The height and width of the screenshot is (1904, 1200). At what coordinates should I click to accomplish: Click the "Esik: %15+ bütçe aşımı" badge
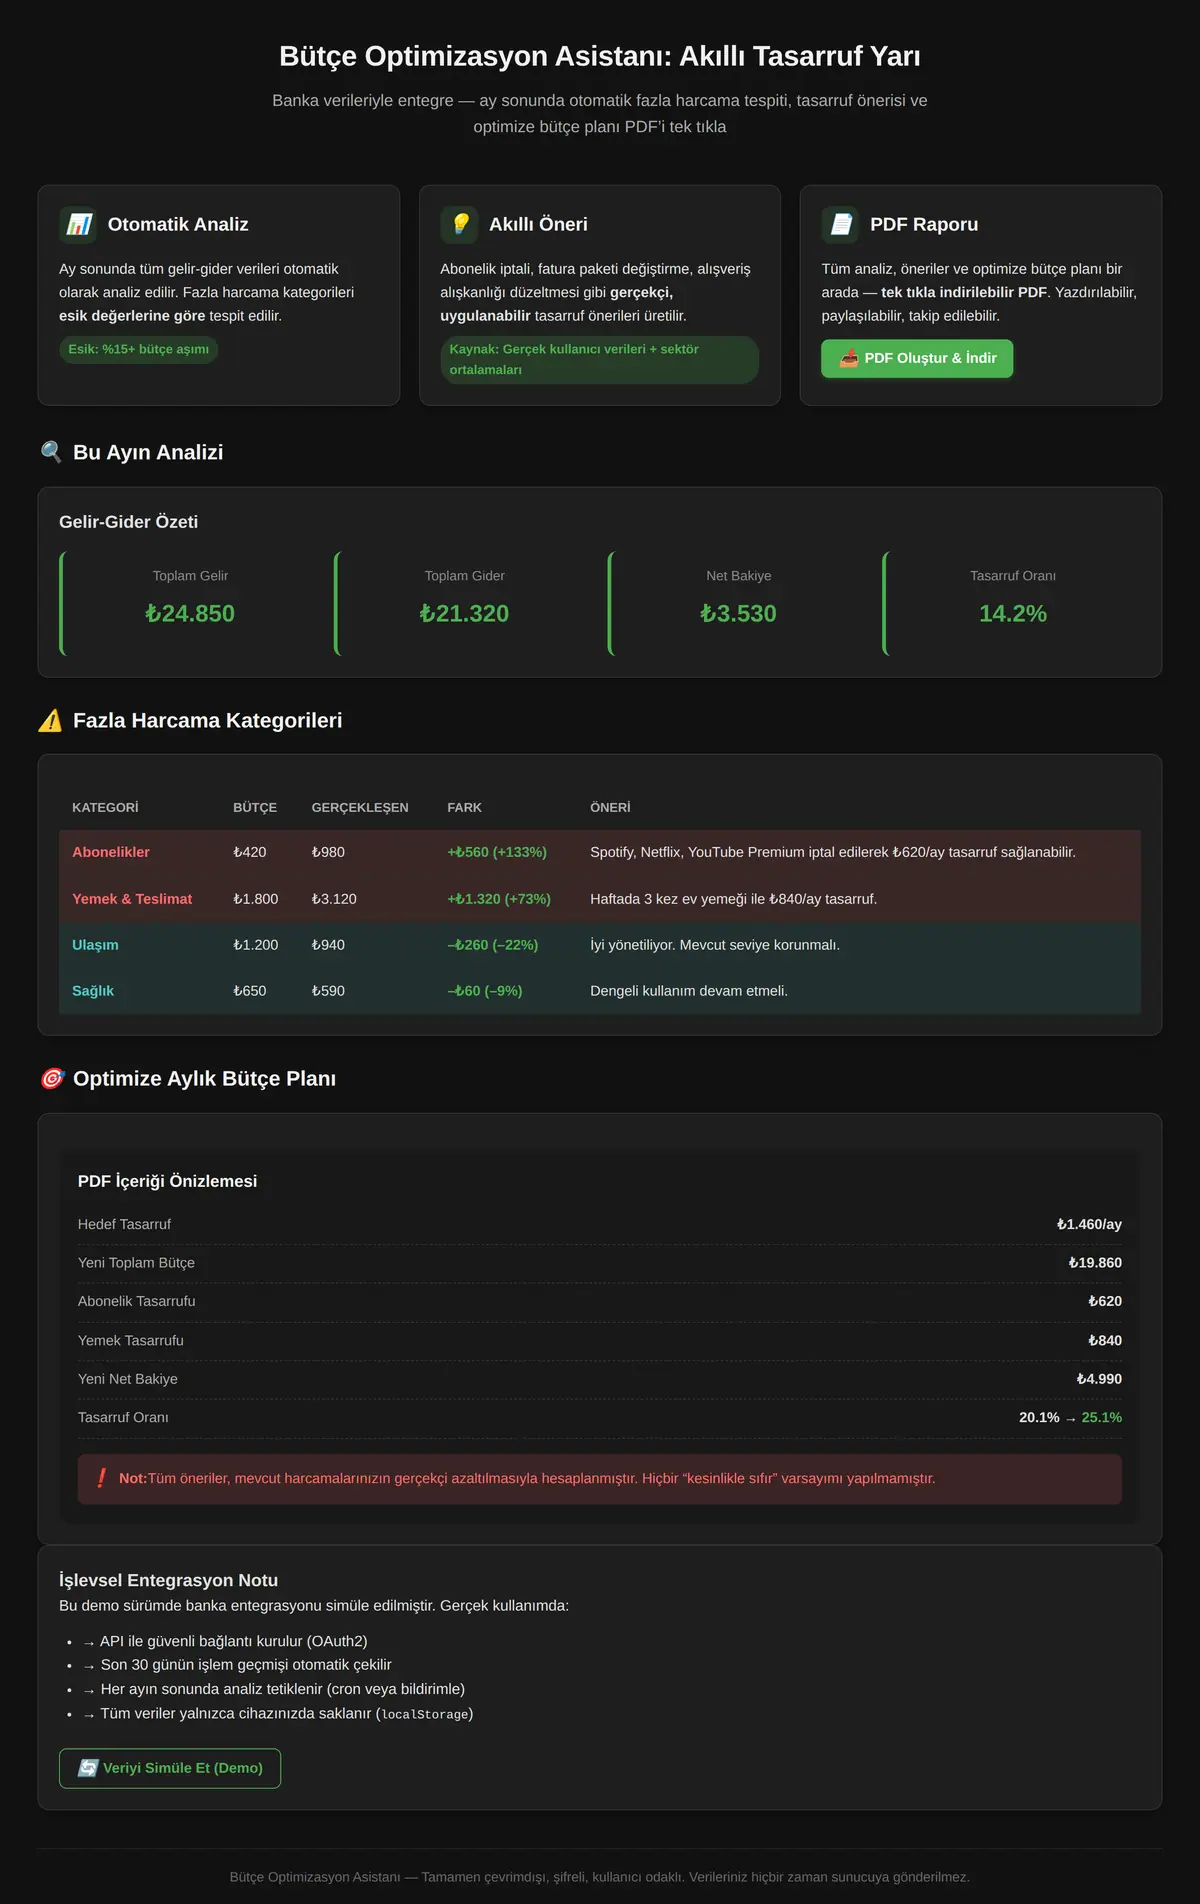tap(139, 349)
